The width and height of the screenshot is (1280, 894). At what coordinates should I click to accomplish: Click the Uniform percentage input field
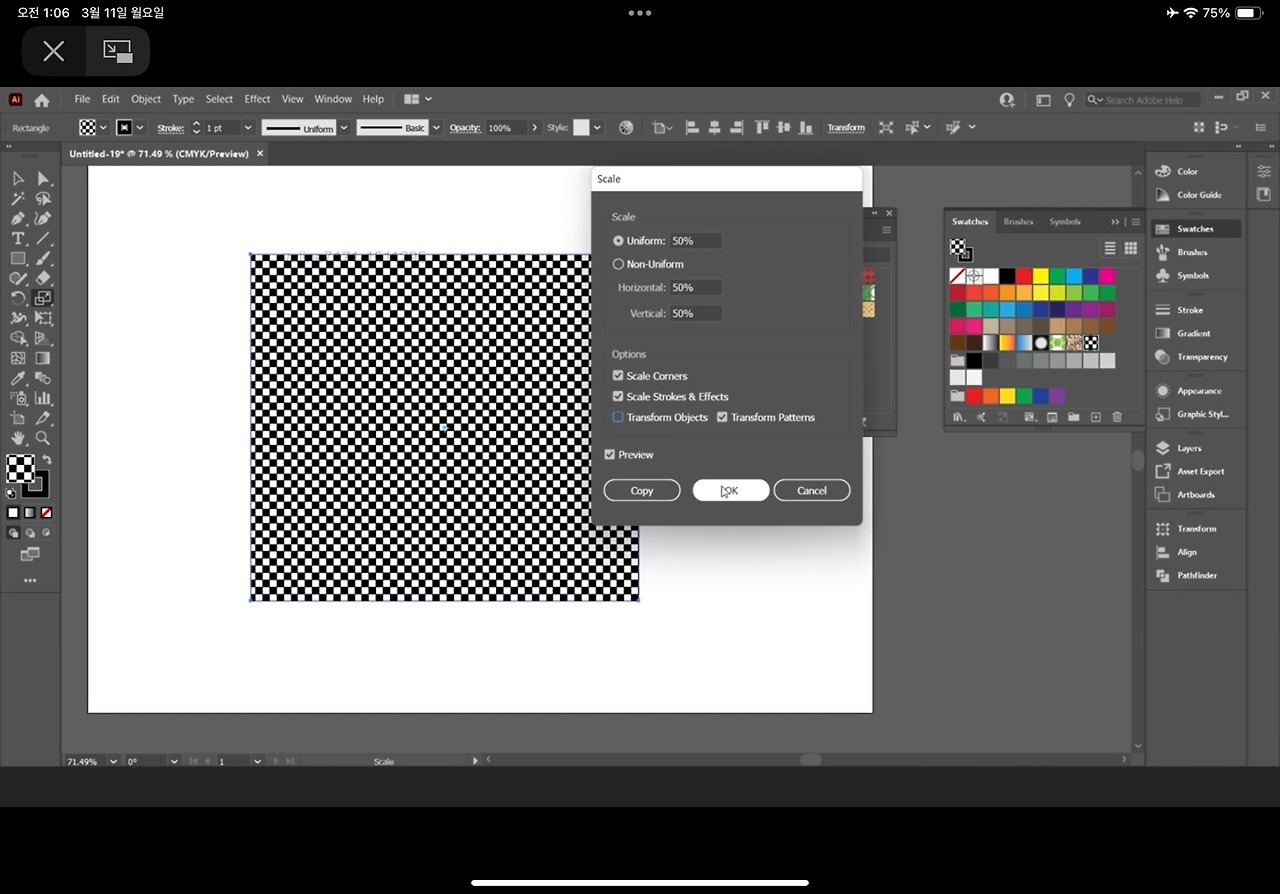click(x=696, y=241)
